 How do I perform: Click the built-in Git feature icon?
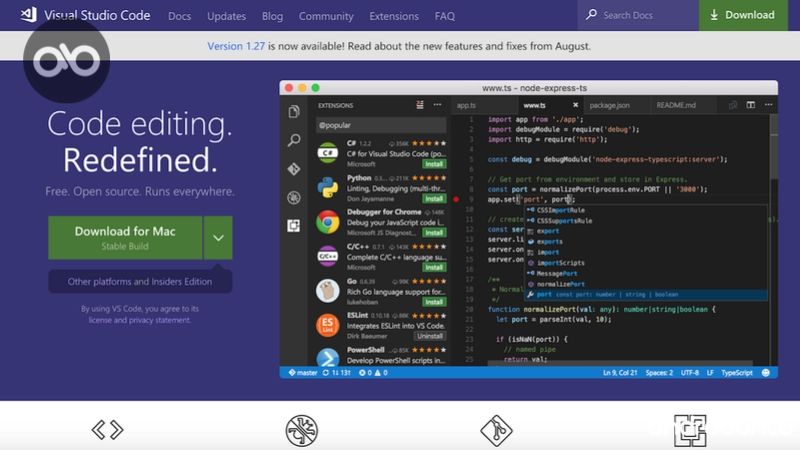click(x=496, y=430)
